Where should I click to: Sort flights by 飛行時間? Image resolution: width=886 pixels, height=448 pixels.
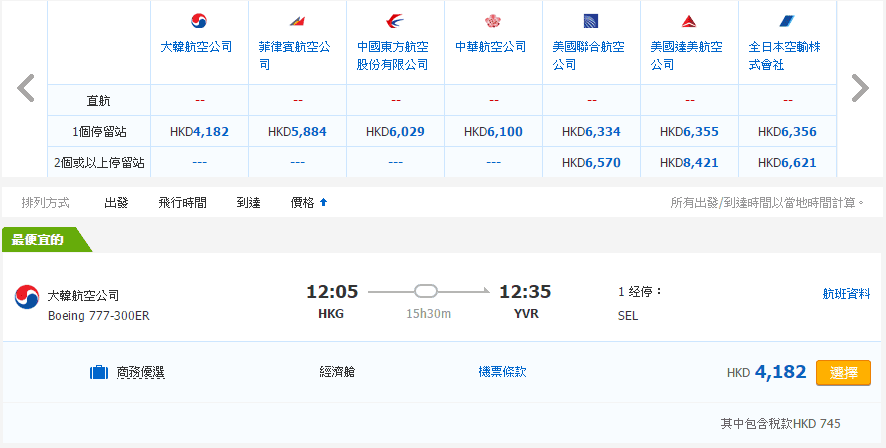click(x=182, y=203)
